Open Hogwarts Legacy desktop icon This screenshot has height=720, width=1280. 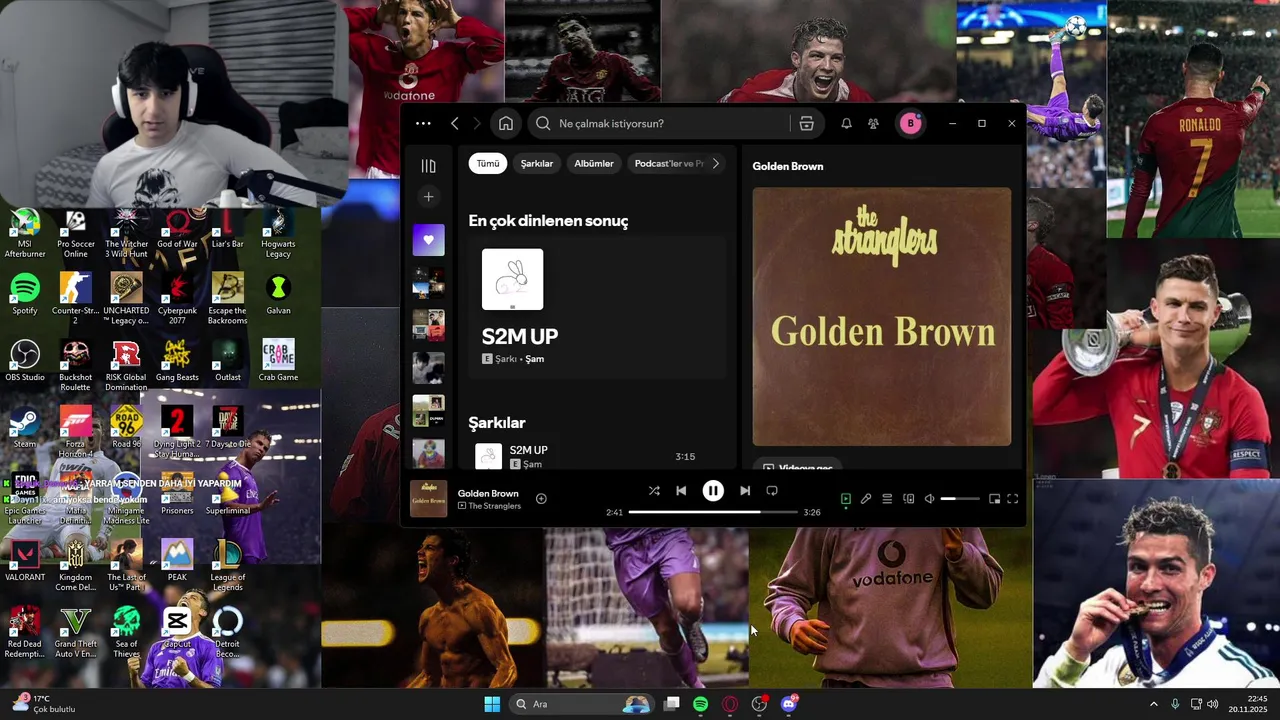tap(278, 233)
